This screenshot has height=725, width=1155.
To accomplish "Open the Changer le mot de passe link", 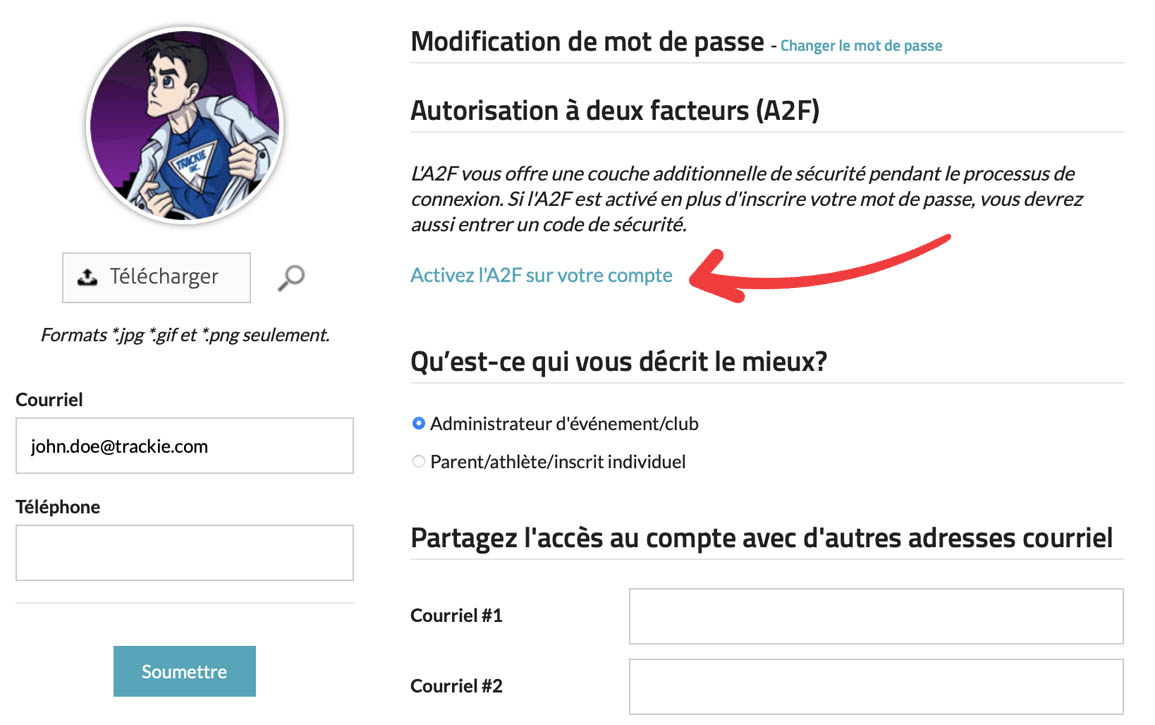I will tap(861, 45).
